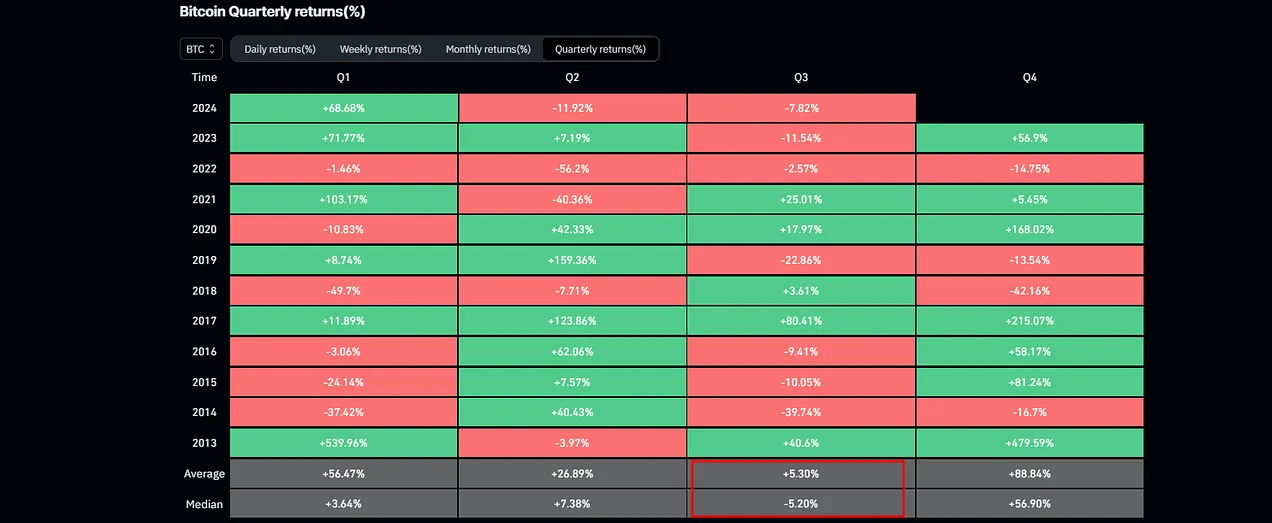Switch to Daily returns(%) tab
This screenshot has width=1272, height=523.
point(280,49)
